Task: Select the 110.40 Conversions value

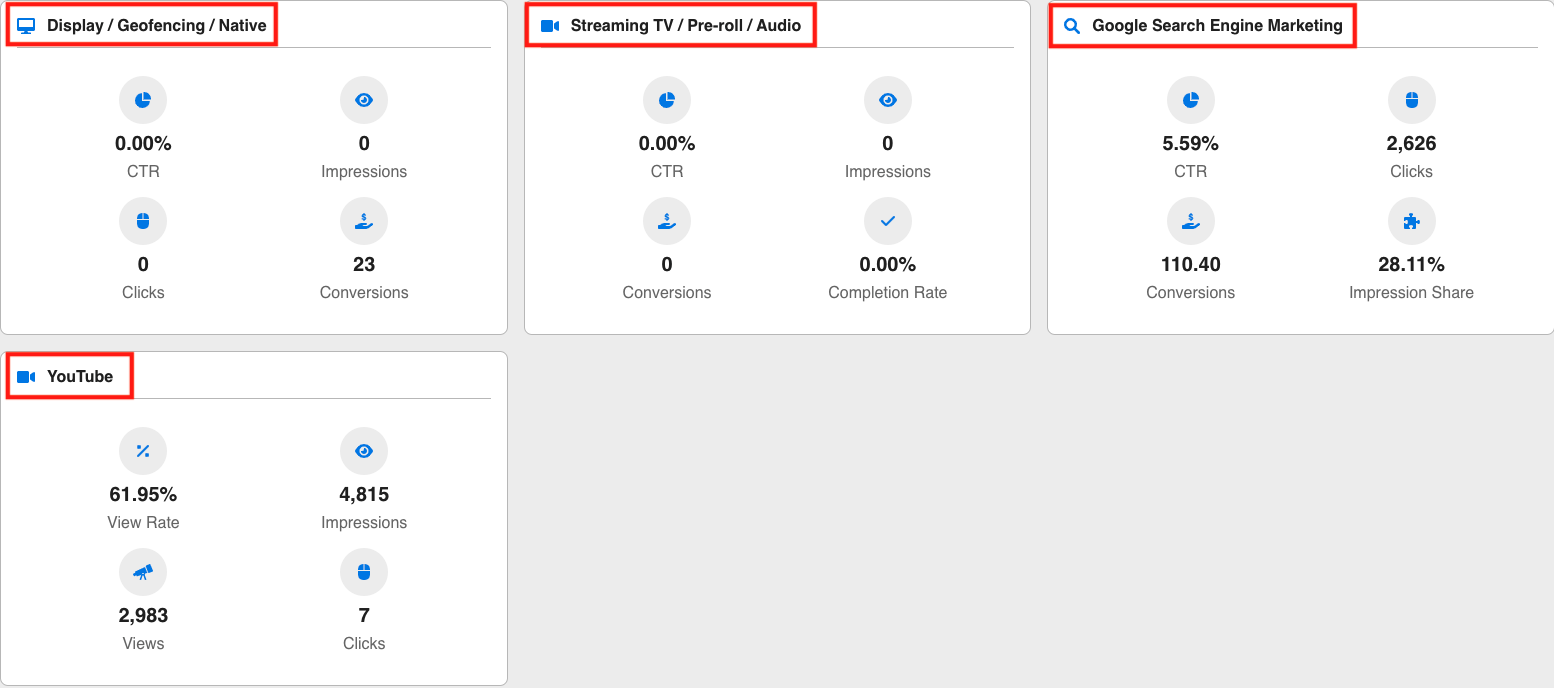Action: coord(1190,265)
